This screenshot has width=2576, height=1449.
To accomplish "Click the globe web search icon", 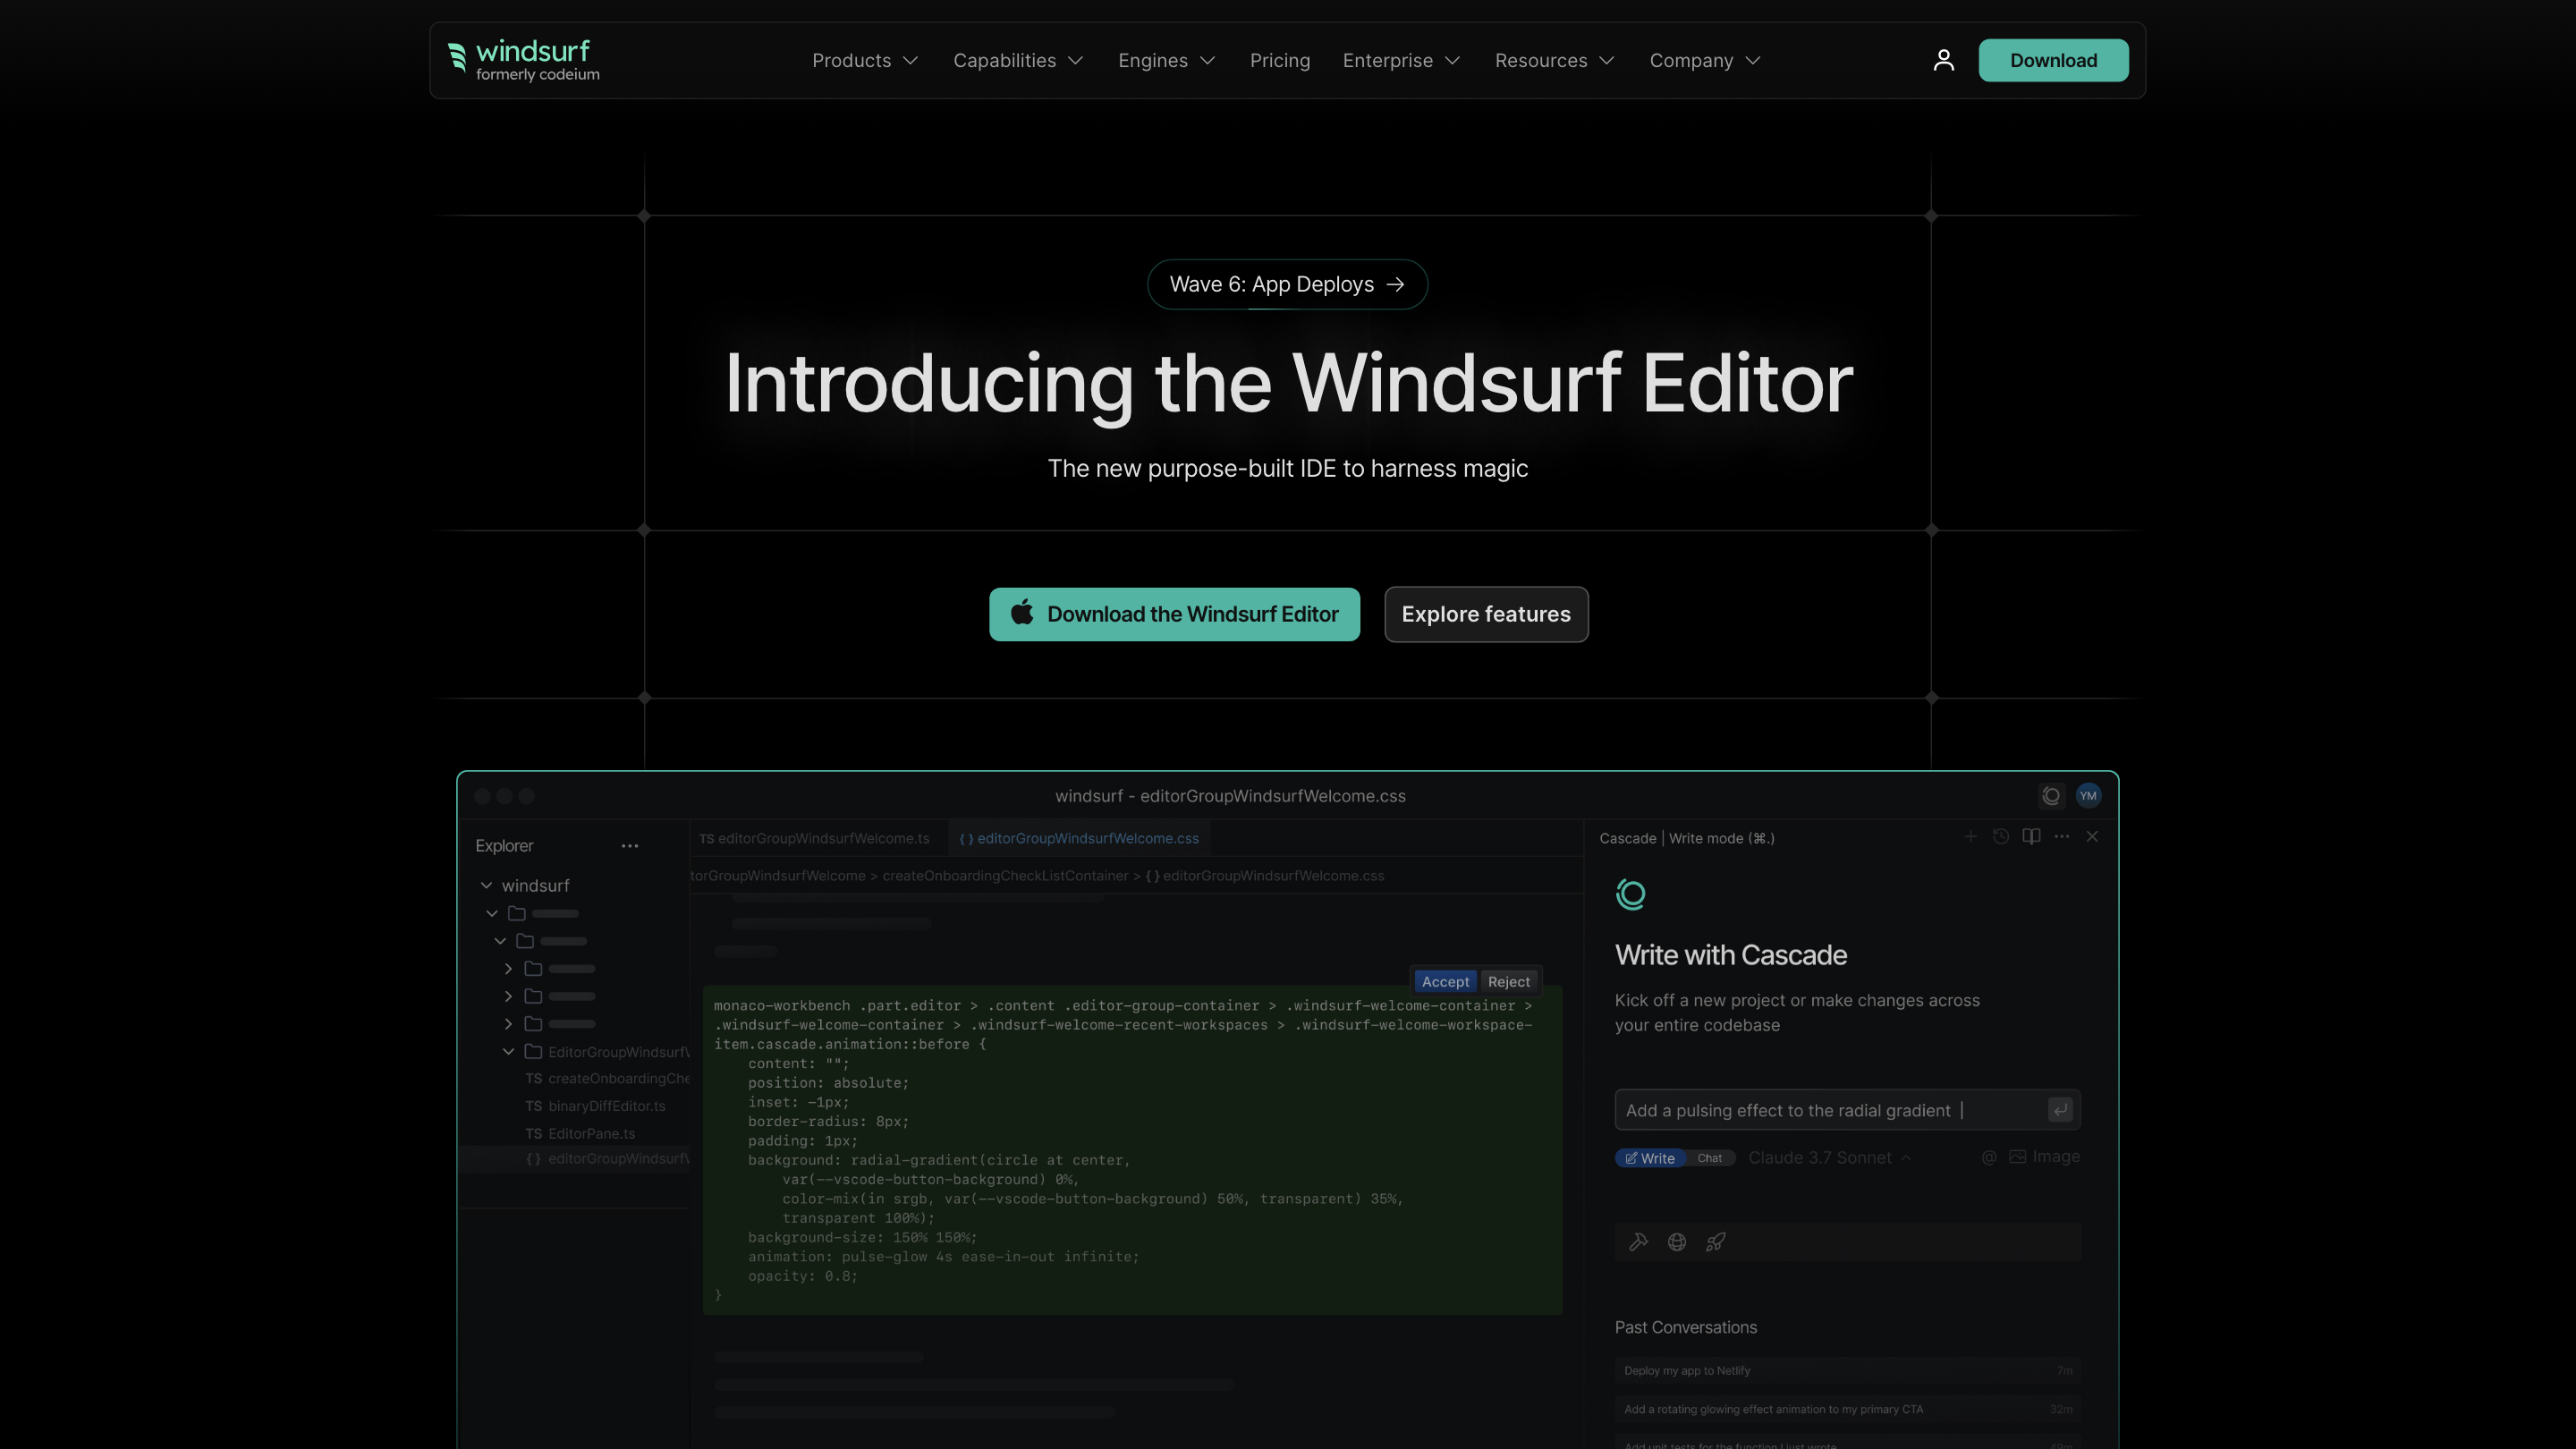I will 1677,1242.
